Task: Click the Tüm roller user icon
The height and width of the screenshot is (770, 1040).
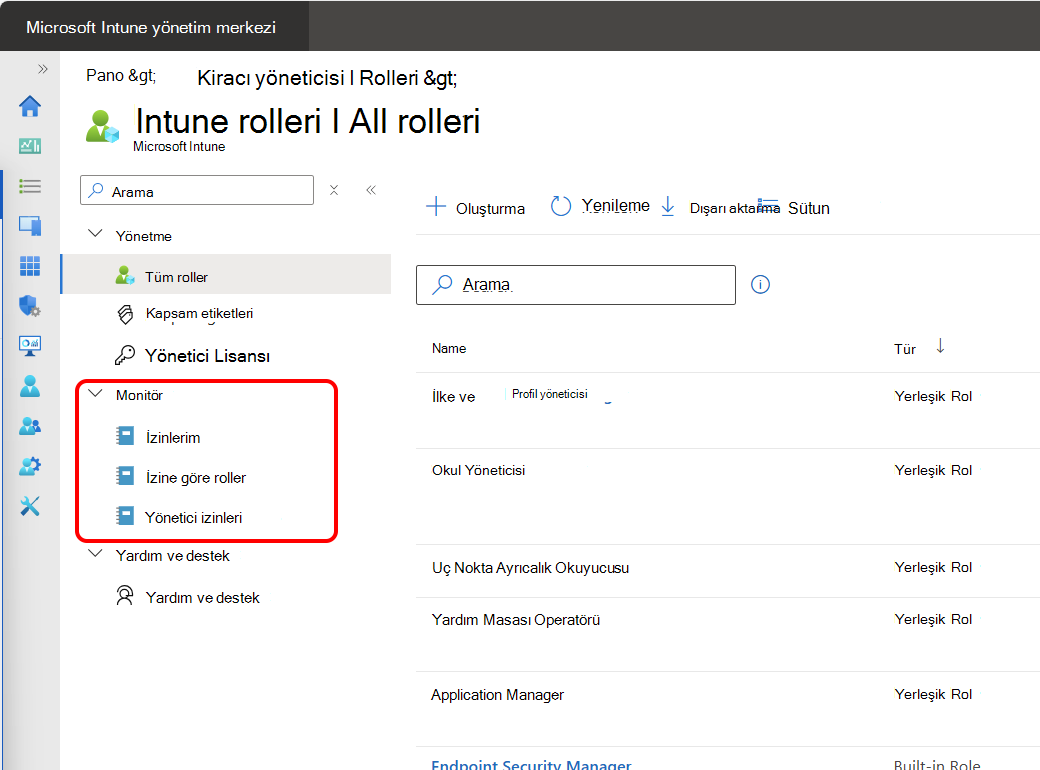Action: point(125,275)
